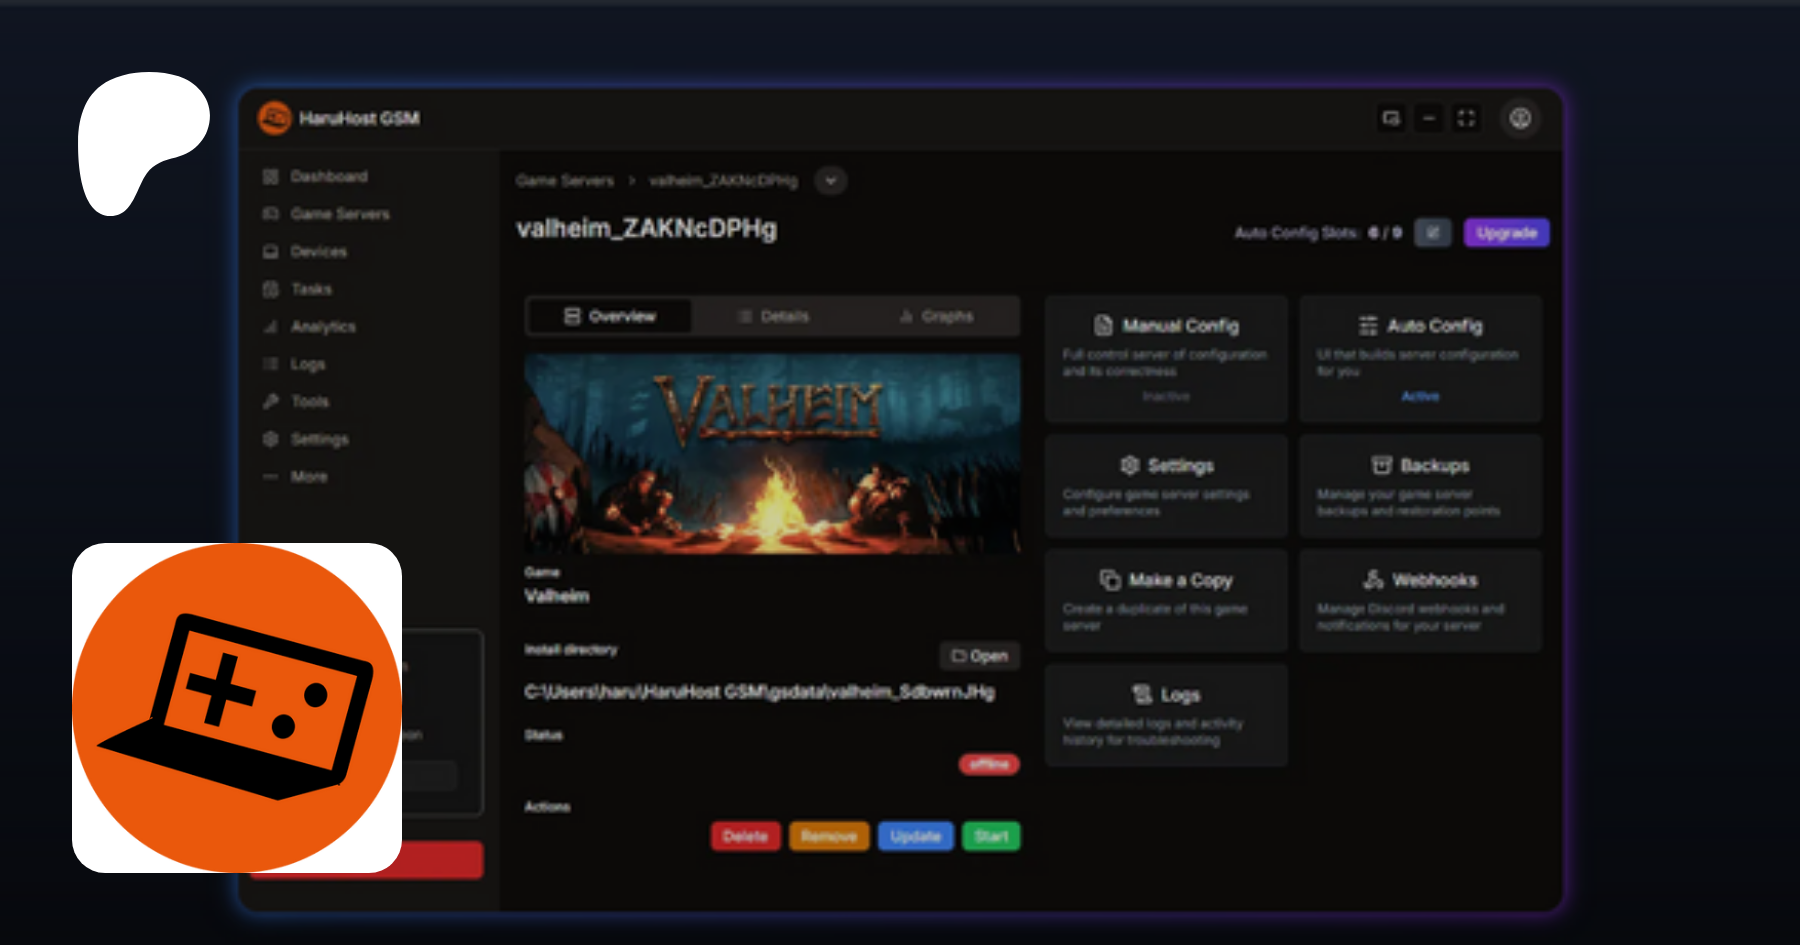Expand the server breadcrumb dropdown chevron
The height and width of the screenshot is (945, 1800).
click(x=830, y=181)
